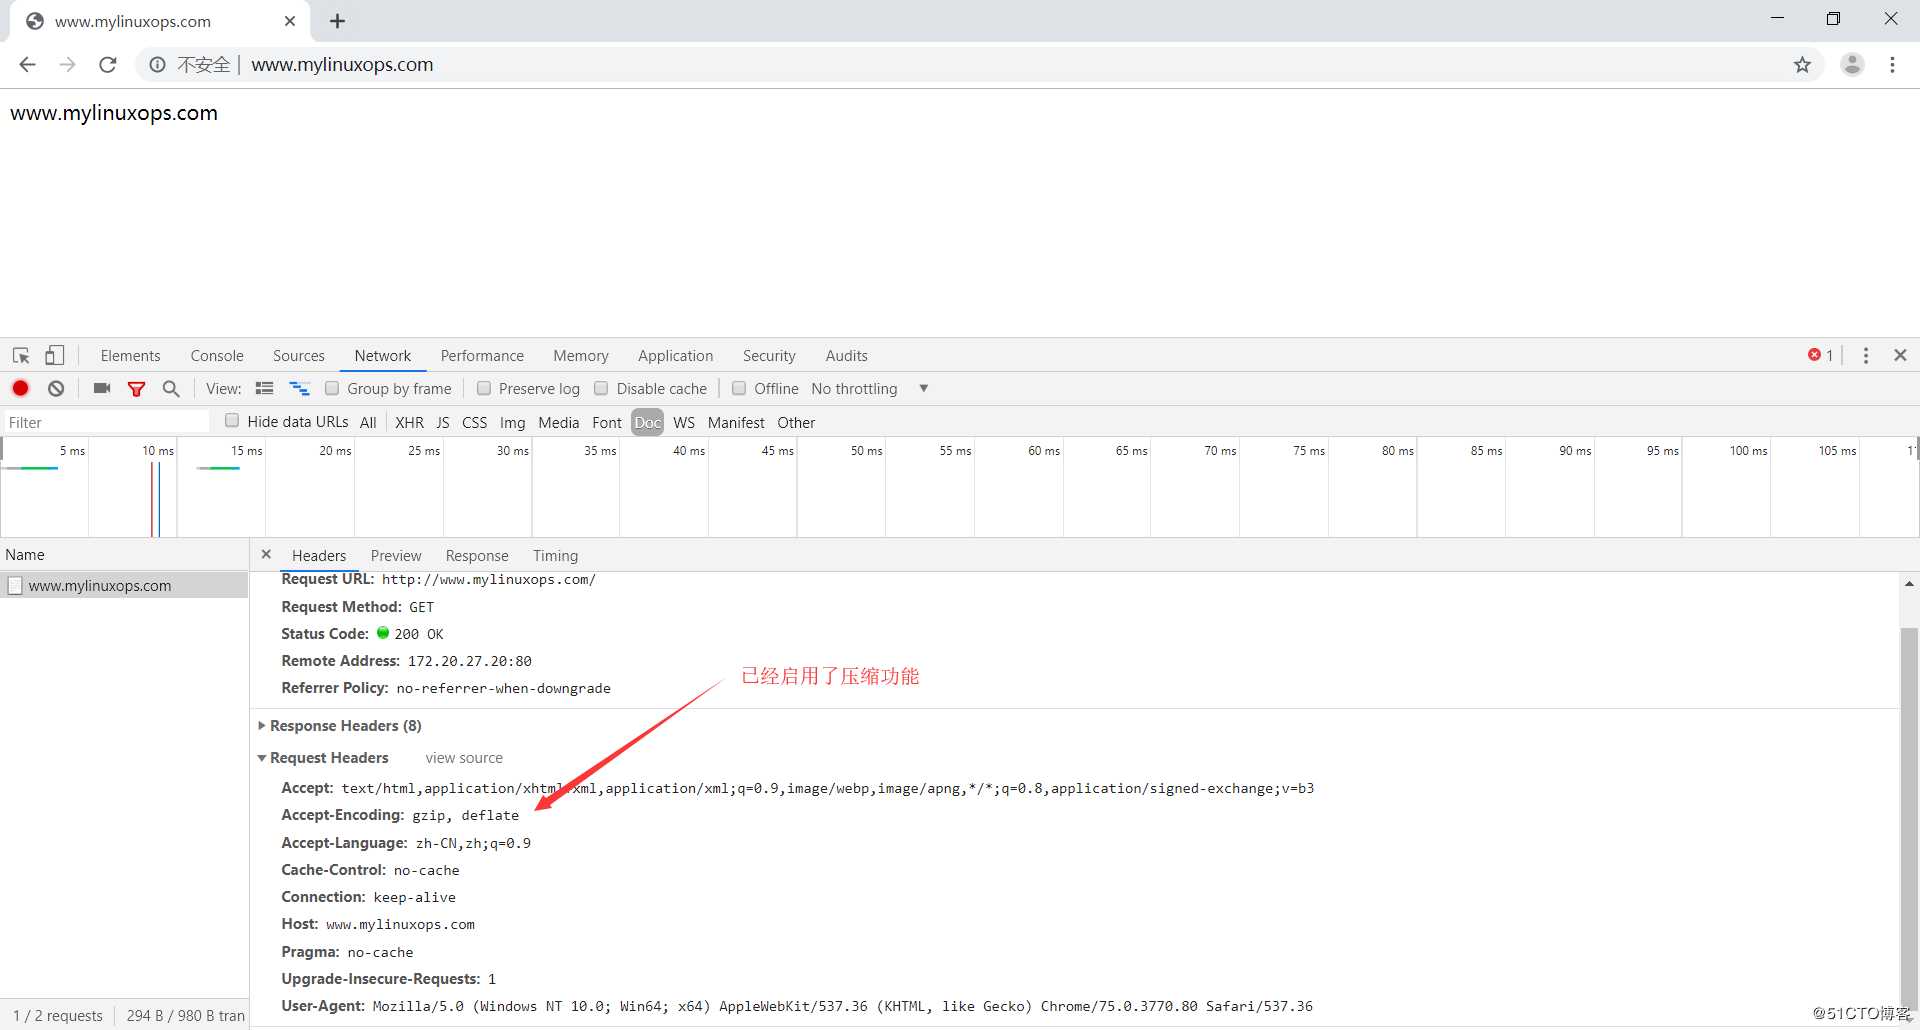Check Hide data URLs

(x=232, y=421)
